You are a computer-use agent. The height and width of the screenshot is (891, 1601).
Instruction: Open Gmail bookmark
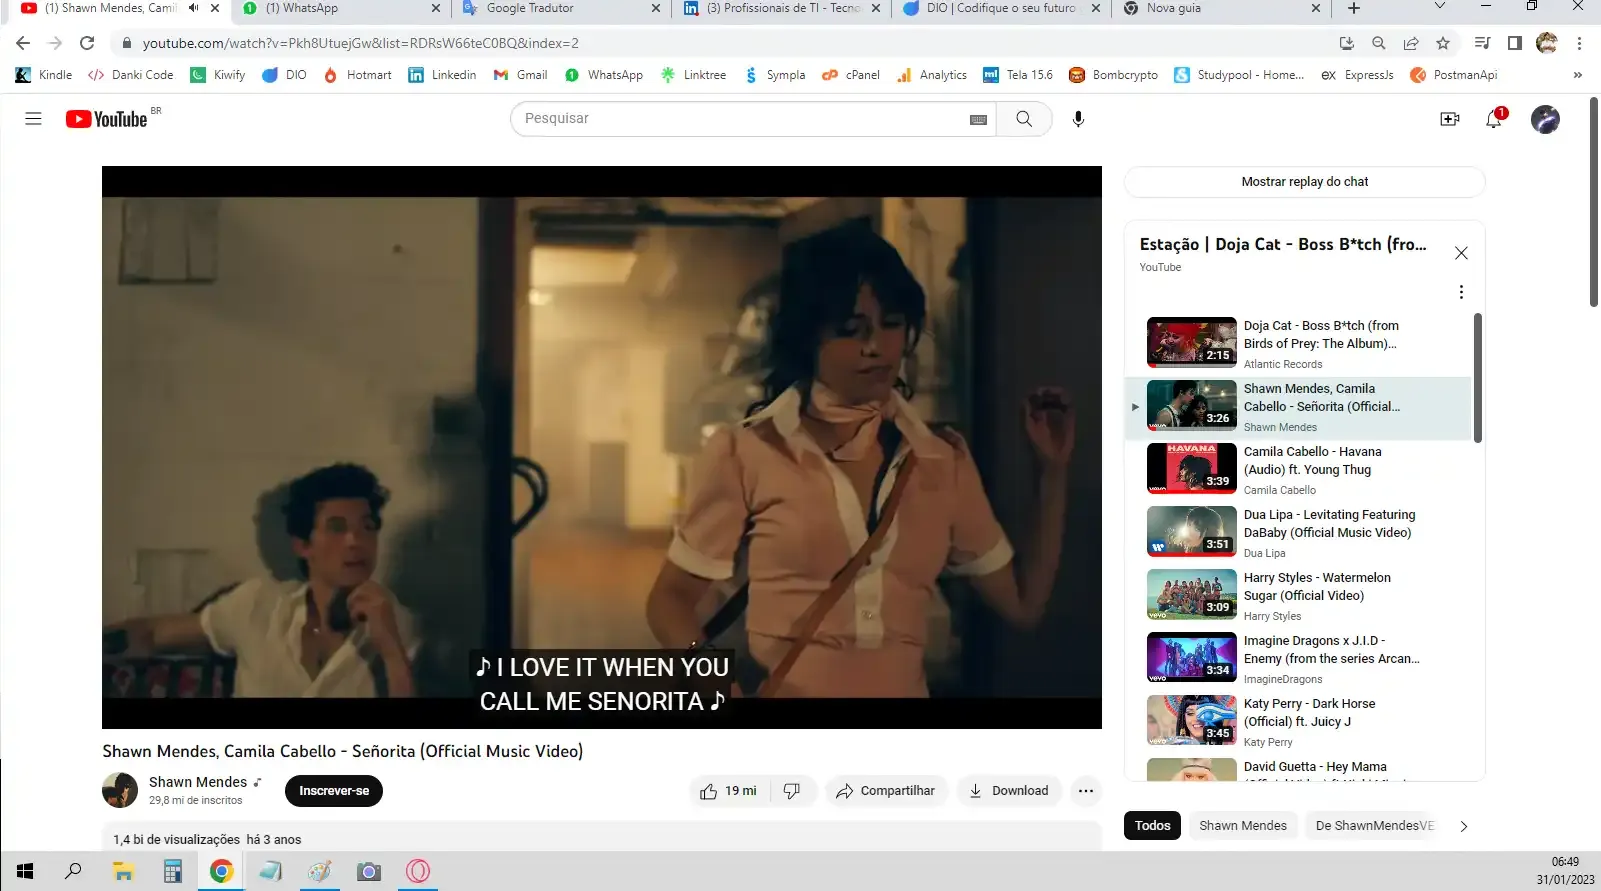(x=520, y=75)
